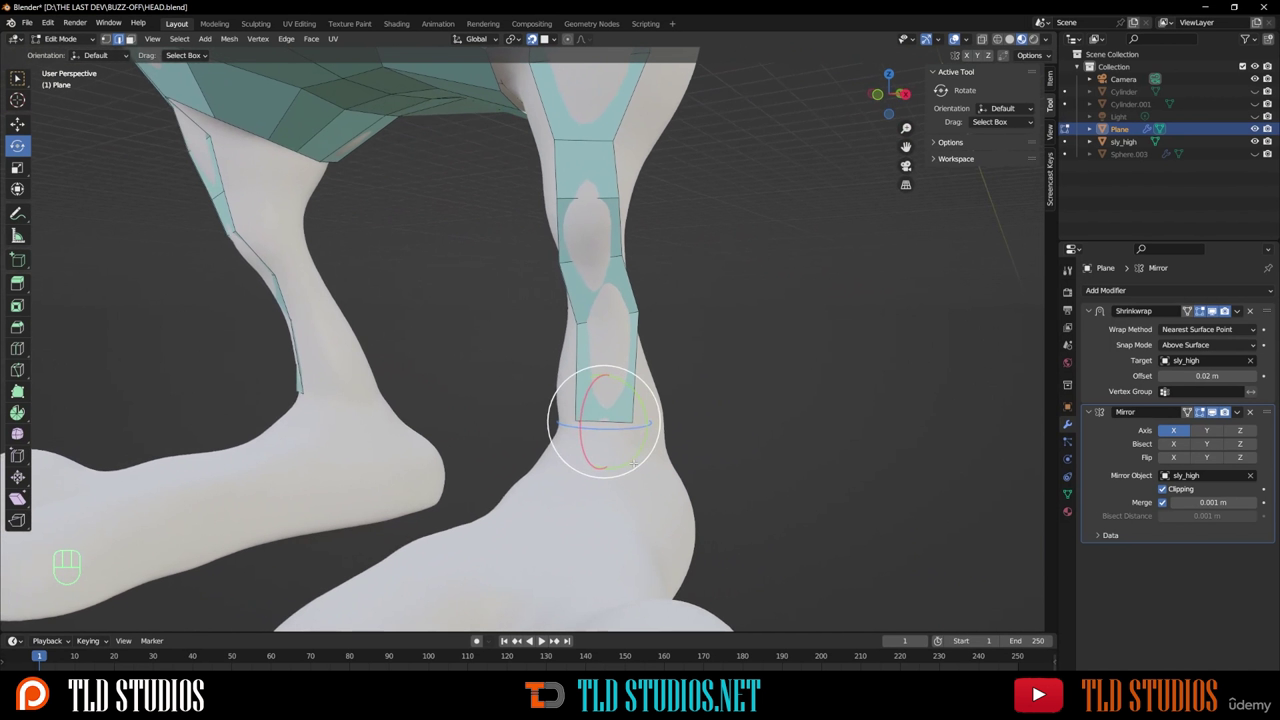Open the Sculpting workspace tab
1280x720 pixels.
point(255,23)
